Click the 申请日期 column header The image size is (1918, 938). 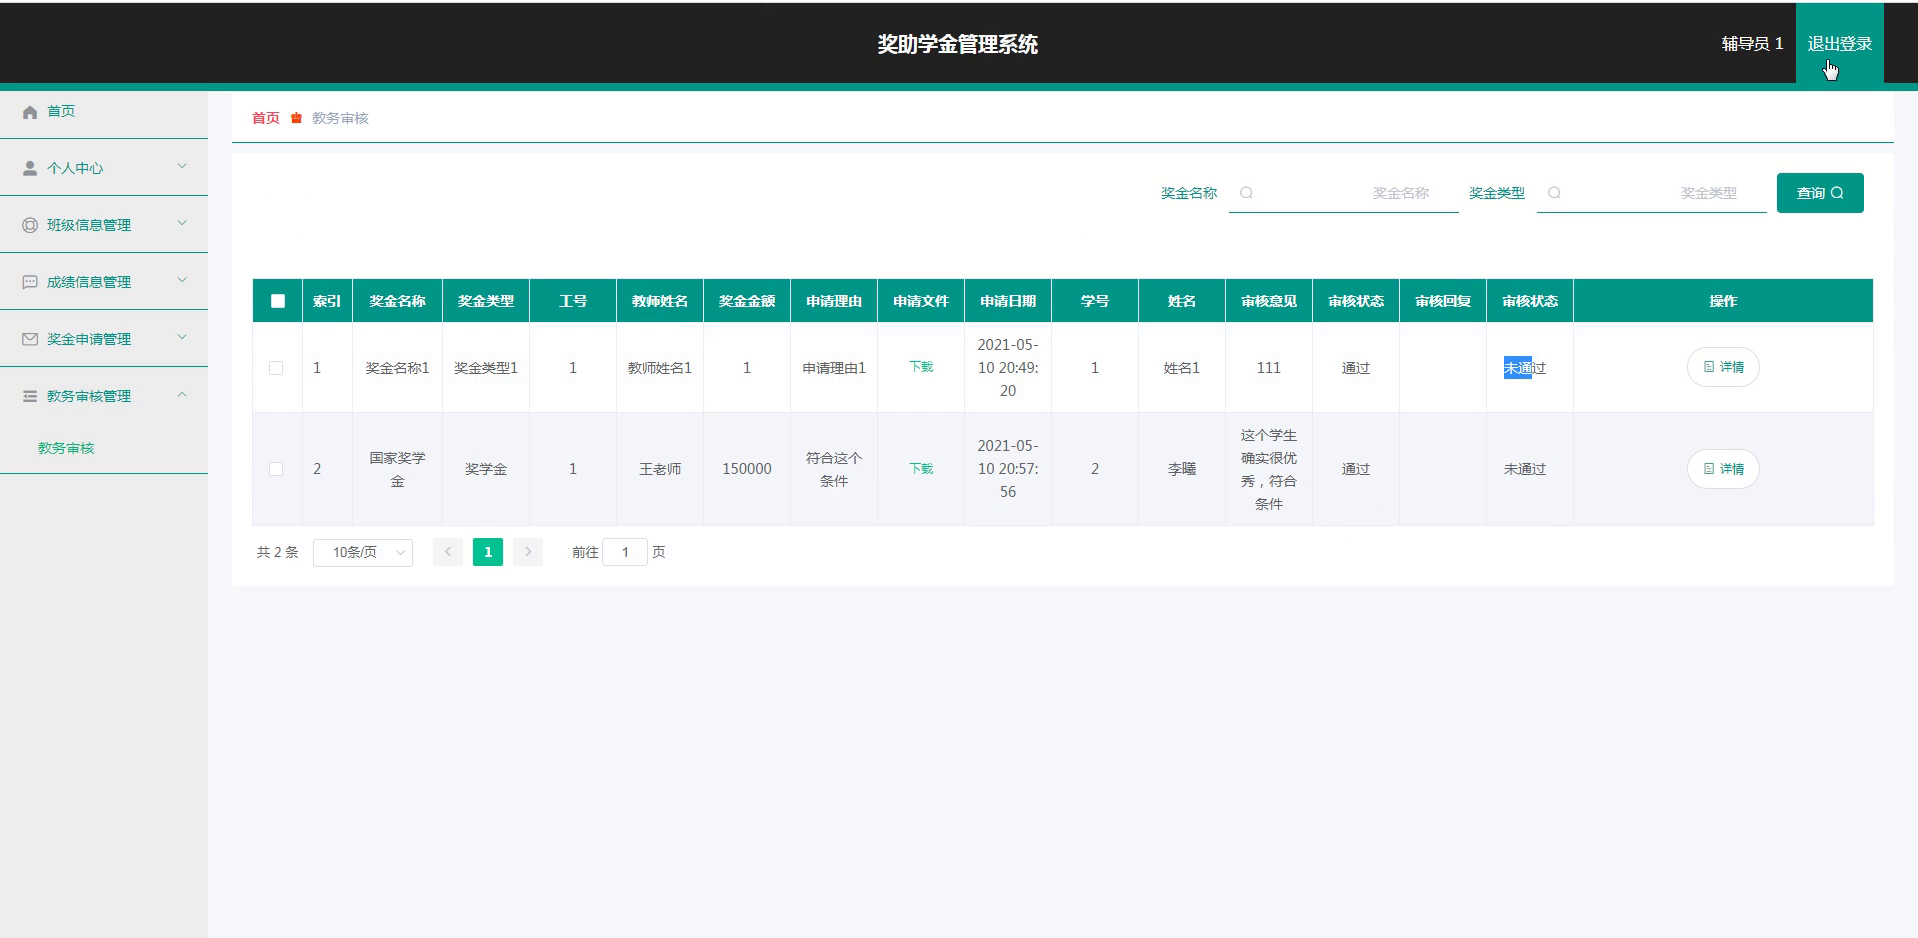(x=1008, y=301)
